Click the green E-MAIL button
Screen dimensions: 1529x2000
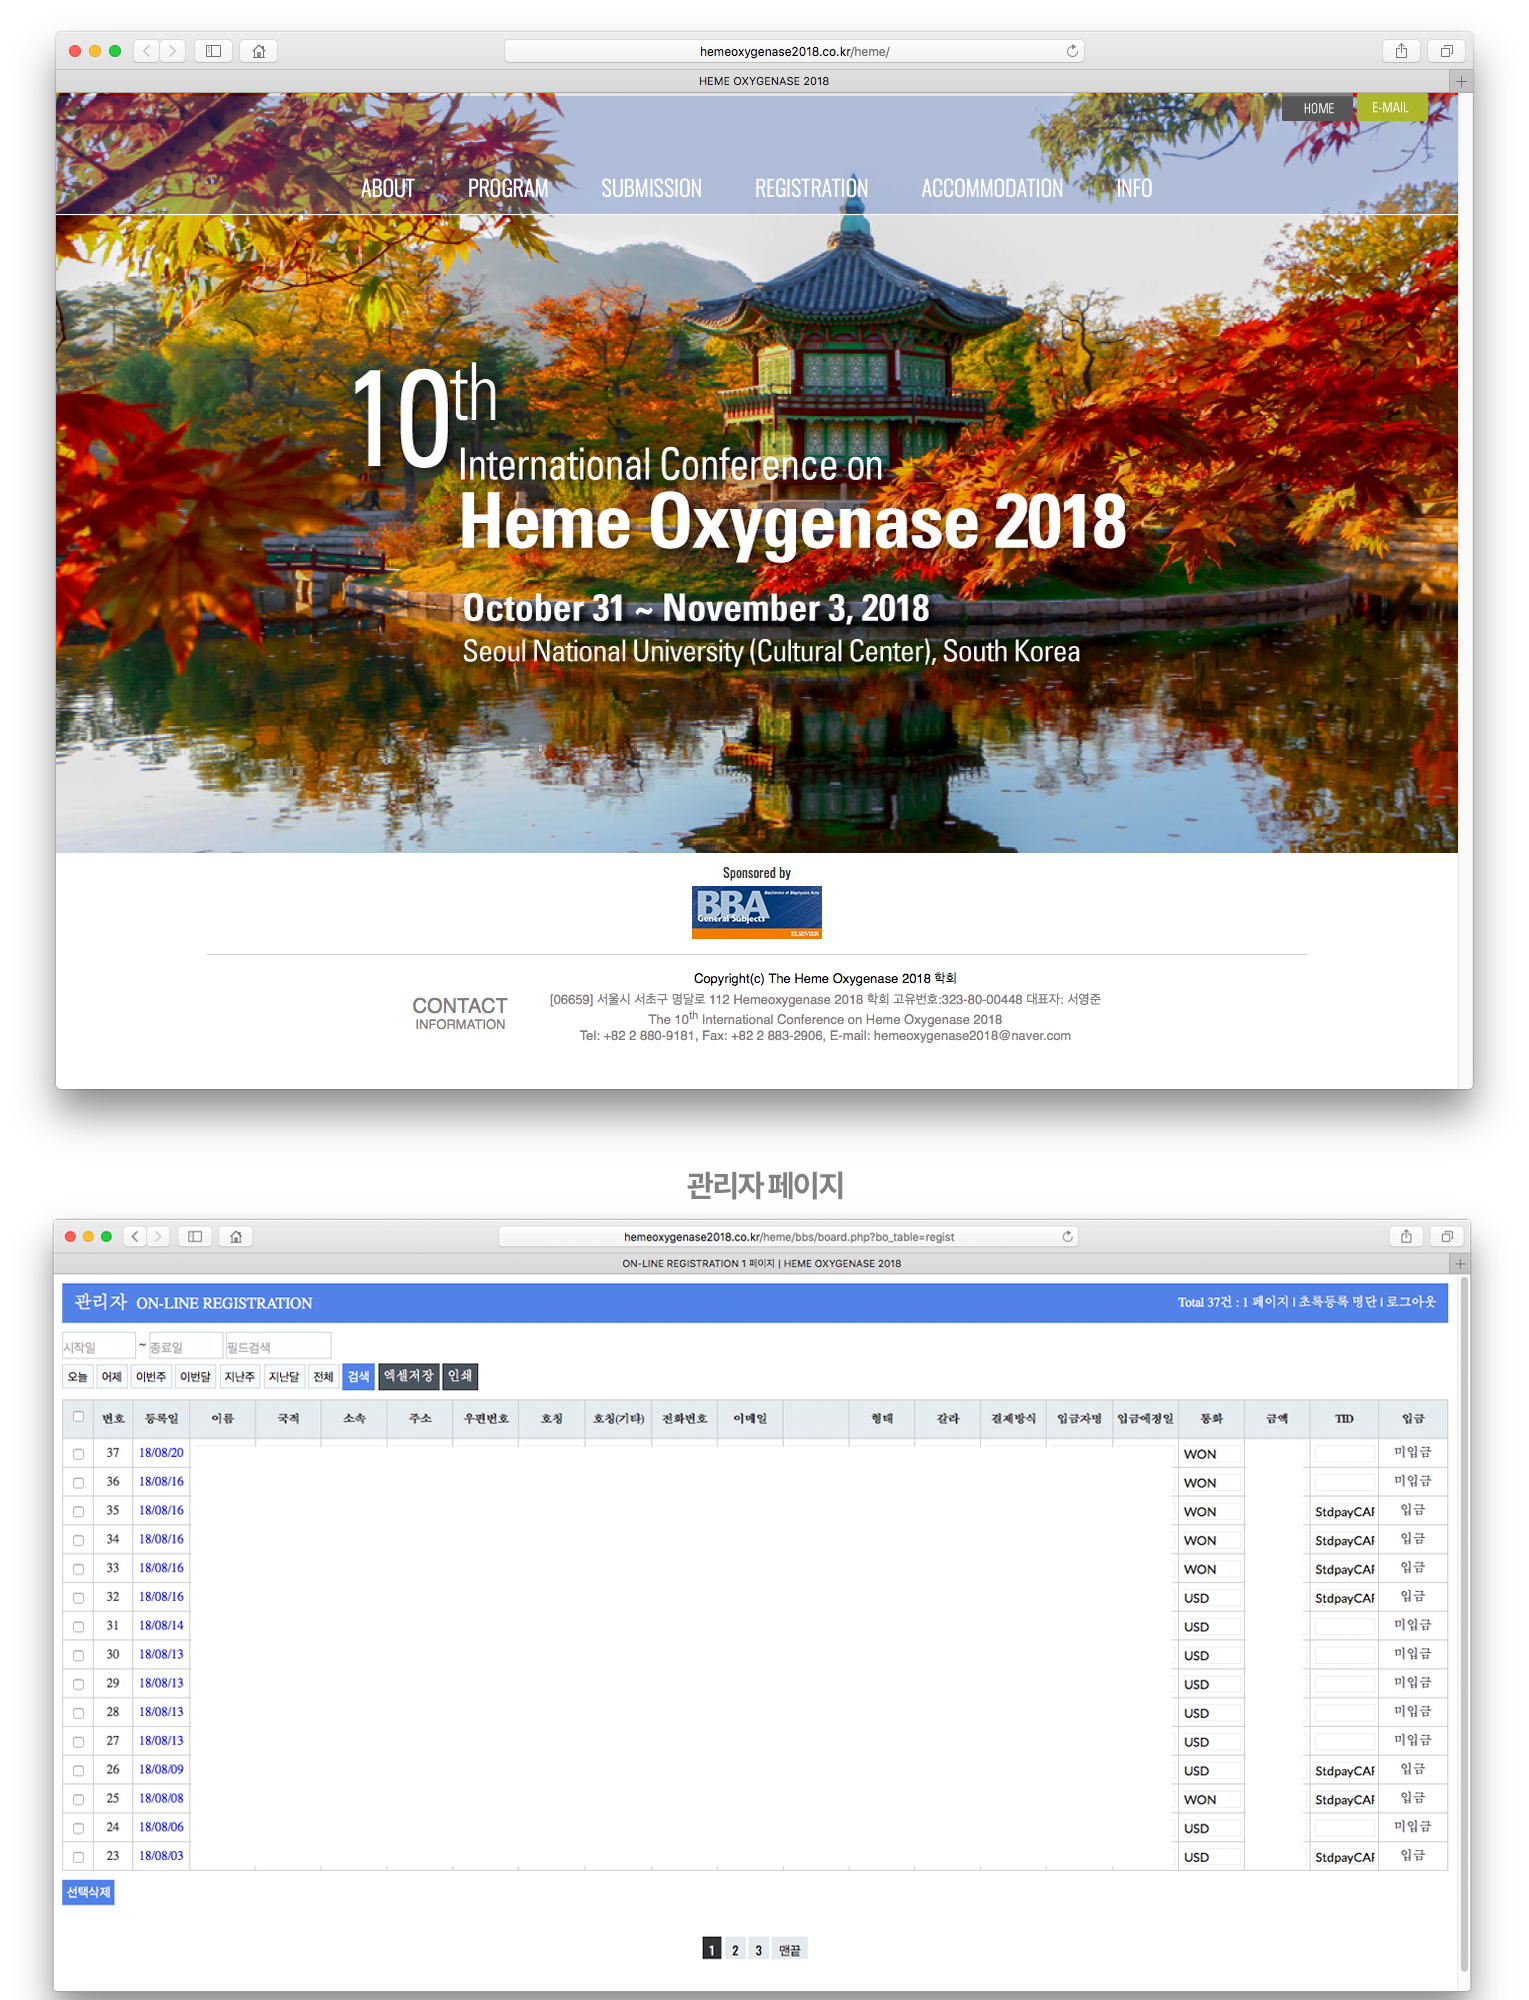(x=1390, y=107)
